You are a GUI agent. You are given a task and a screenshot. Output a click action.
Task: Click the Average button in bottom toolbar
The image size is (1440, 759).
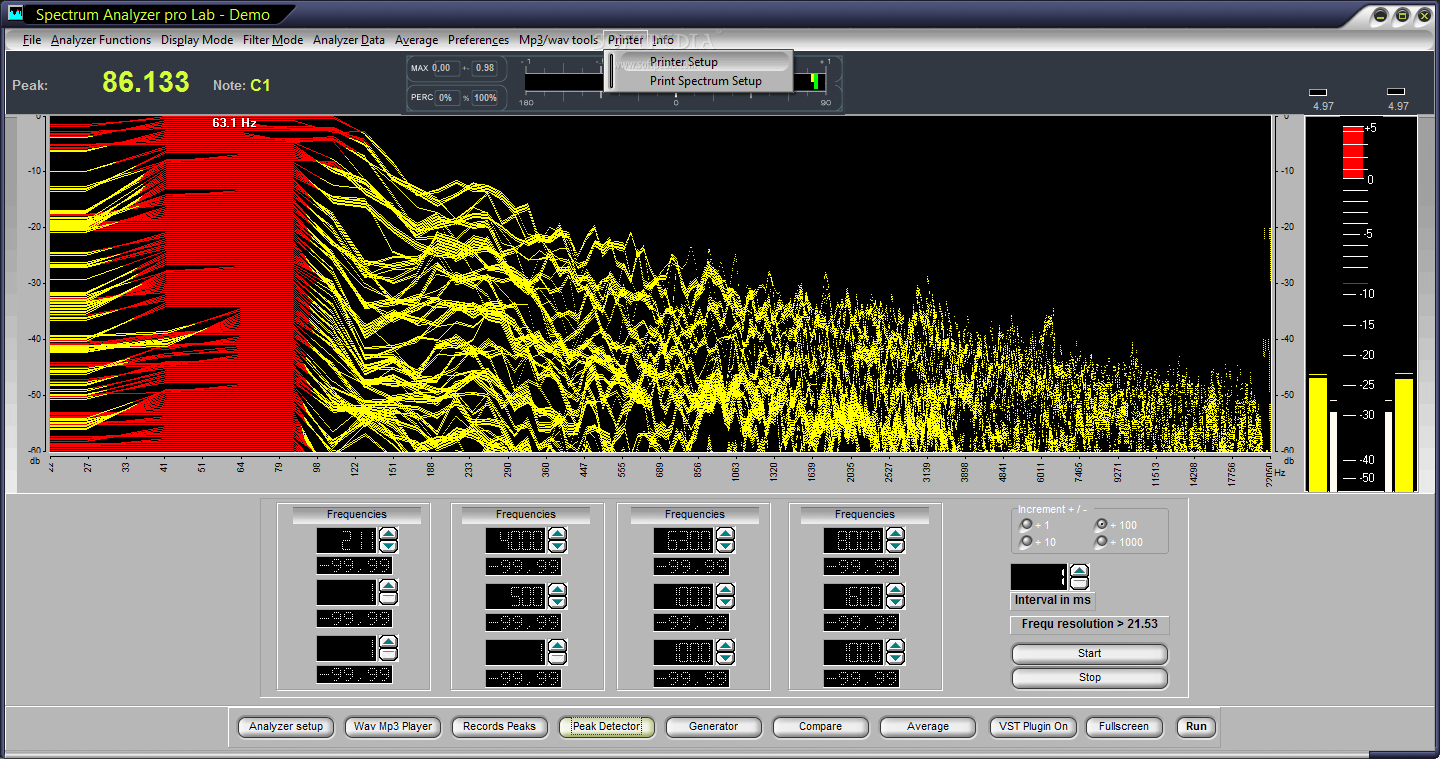[x=928, y=727]
